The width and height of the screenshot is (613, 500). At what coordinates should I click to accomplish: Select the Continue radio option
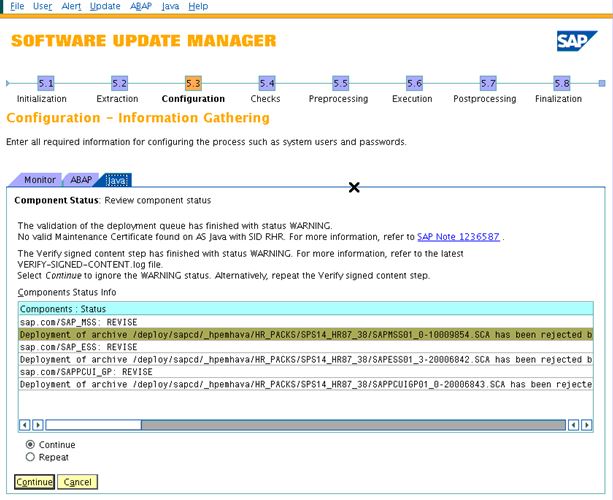coord(30,444)
